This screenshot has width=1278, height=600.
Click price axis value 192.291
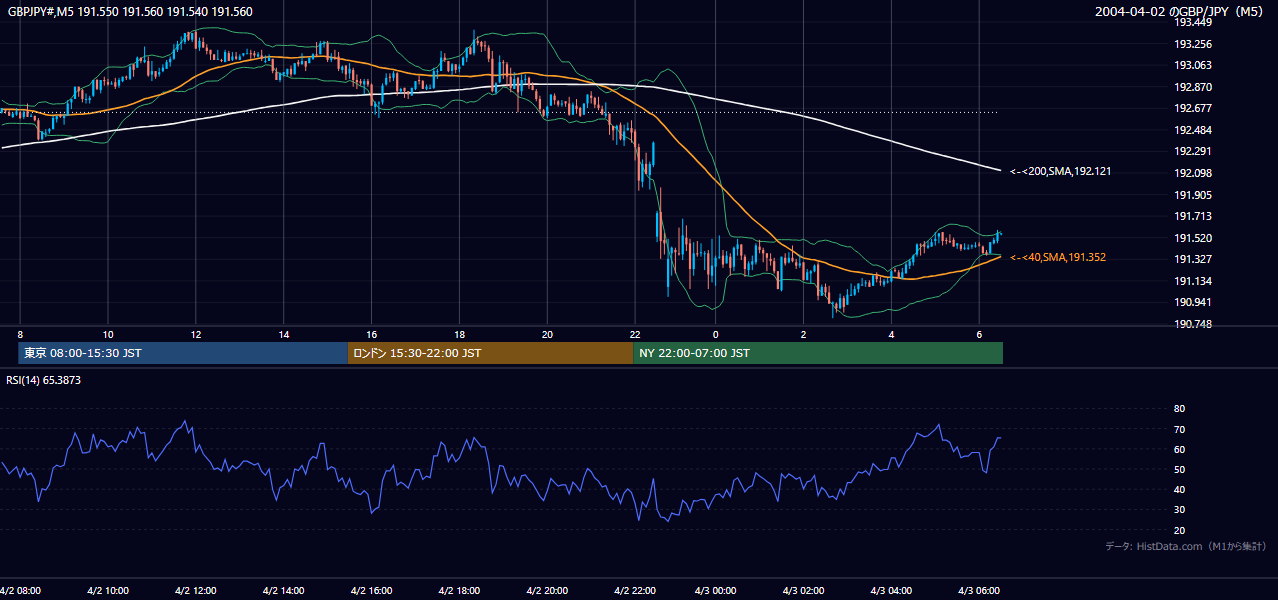tap(1192, 151)
